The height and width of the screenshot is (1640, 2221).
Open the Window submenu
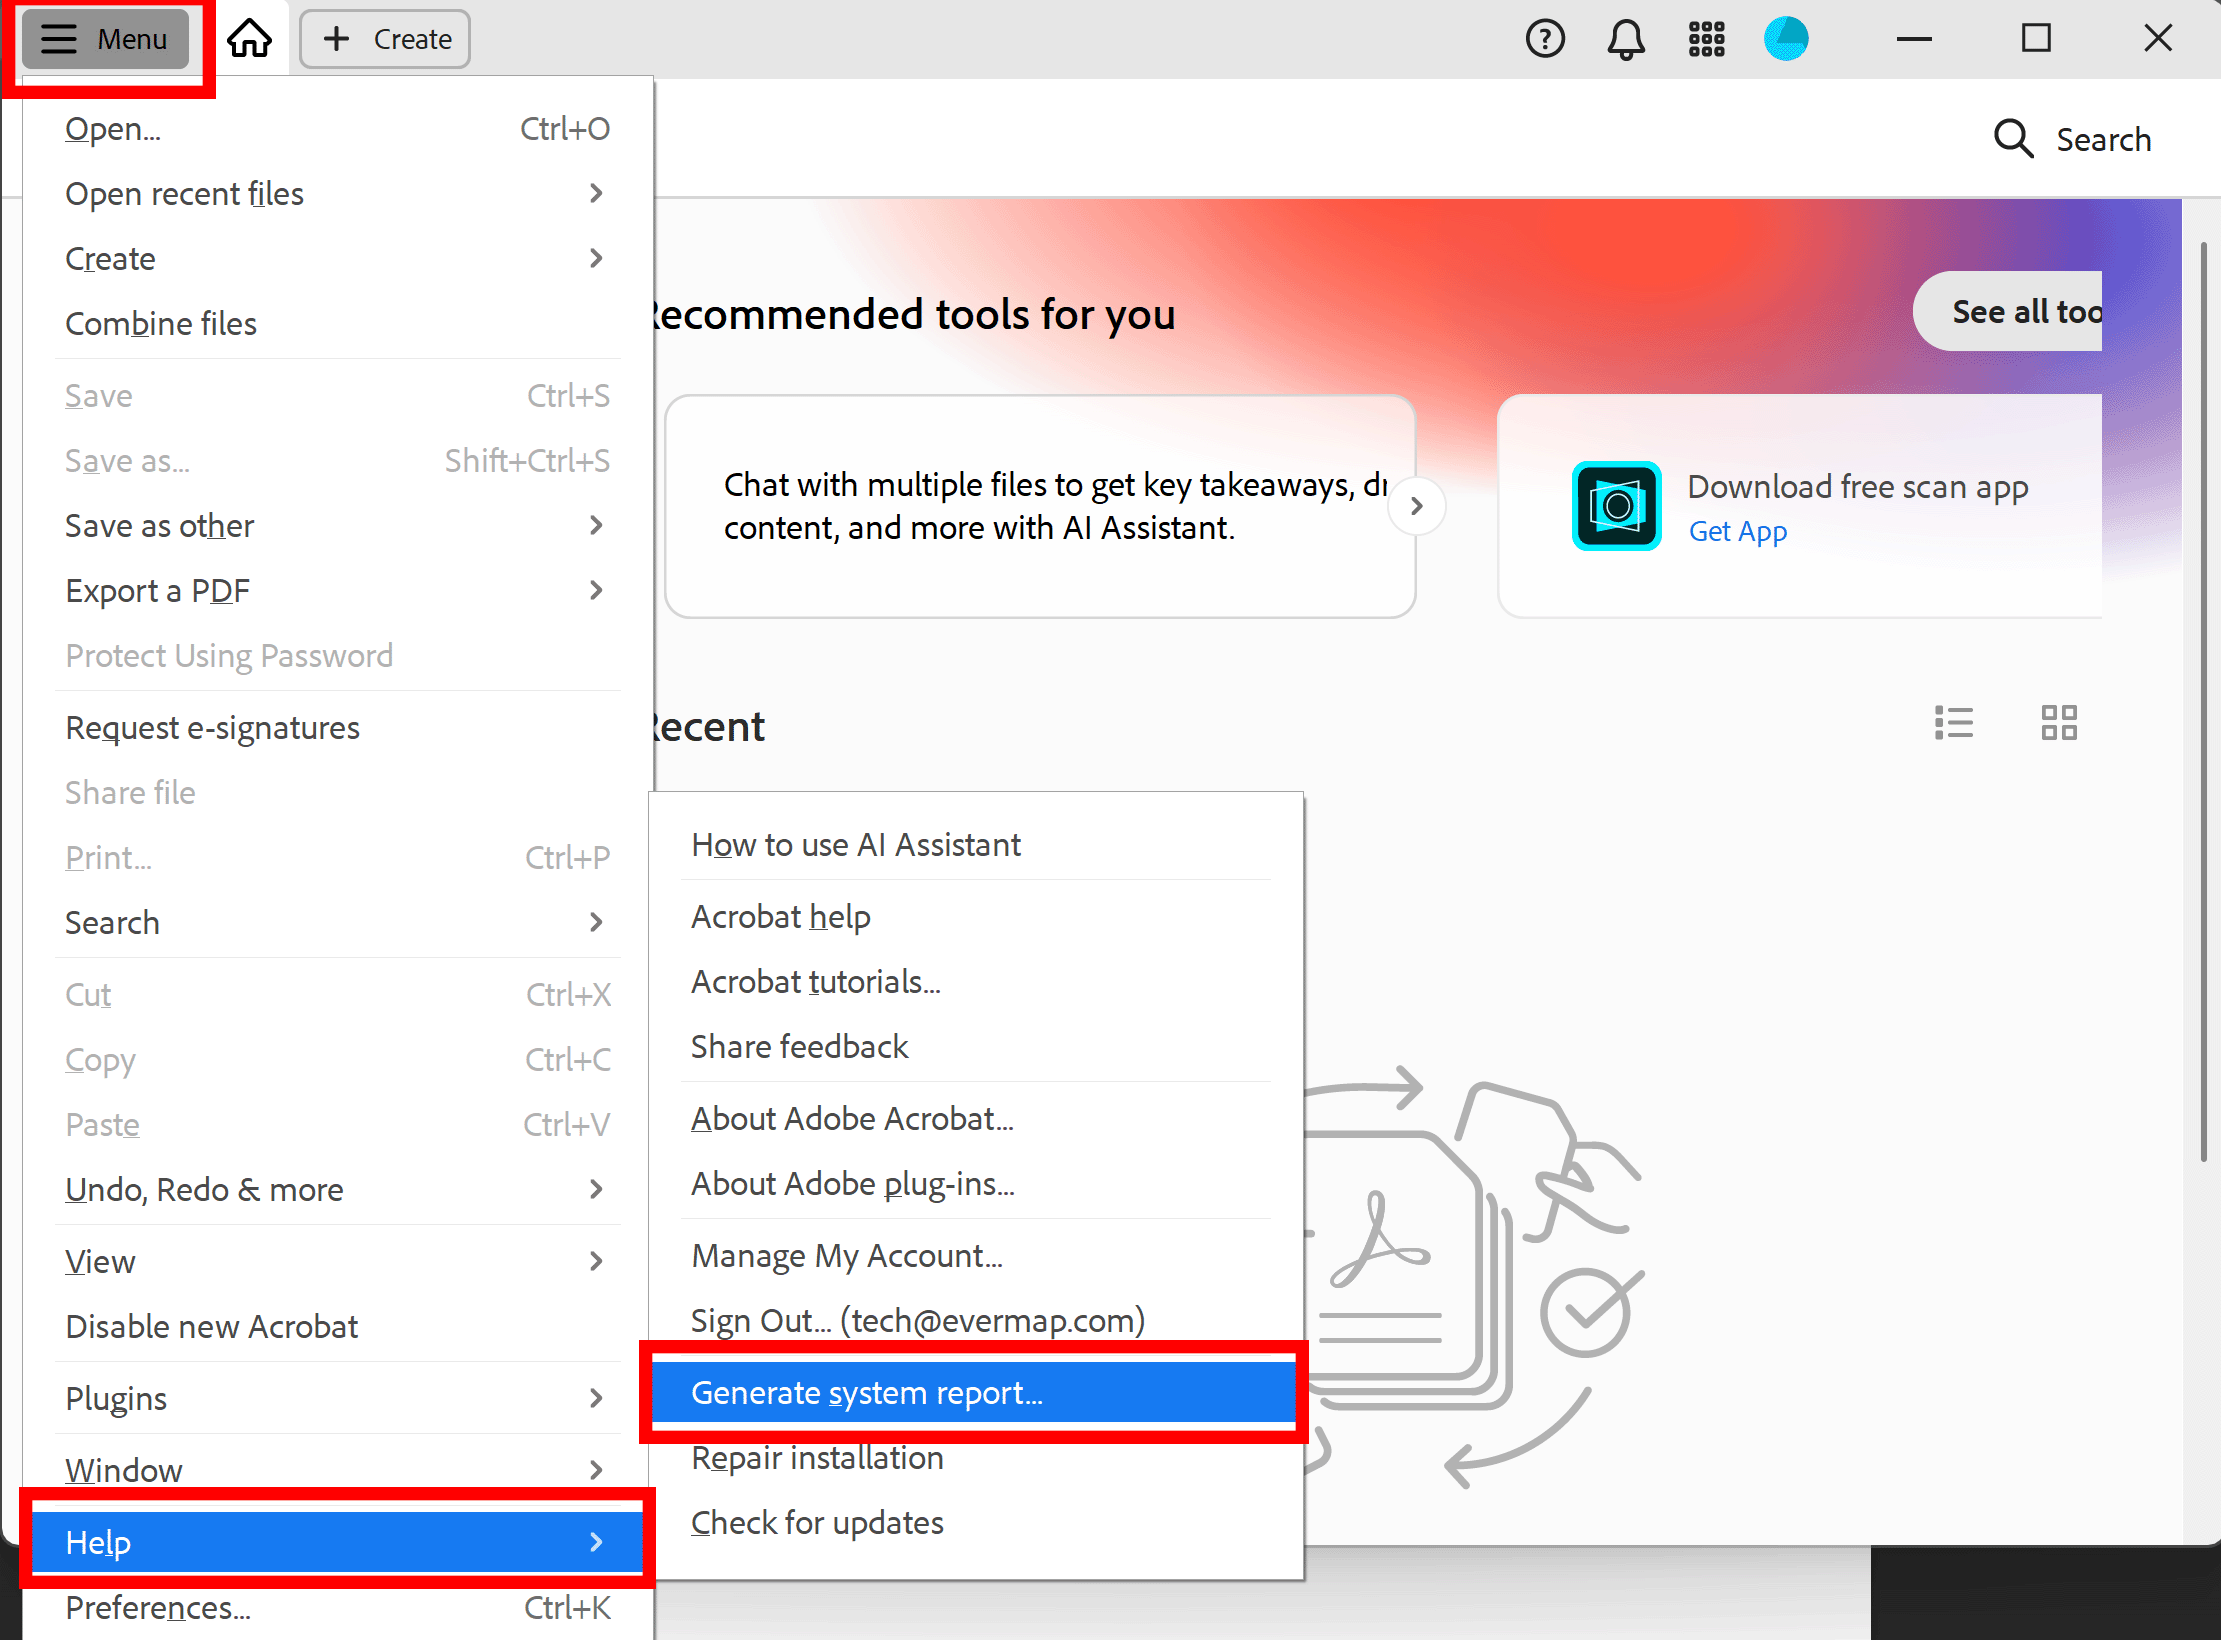coord(338,1471)
